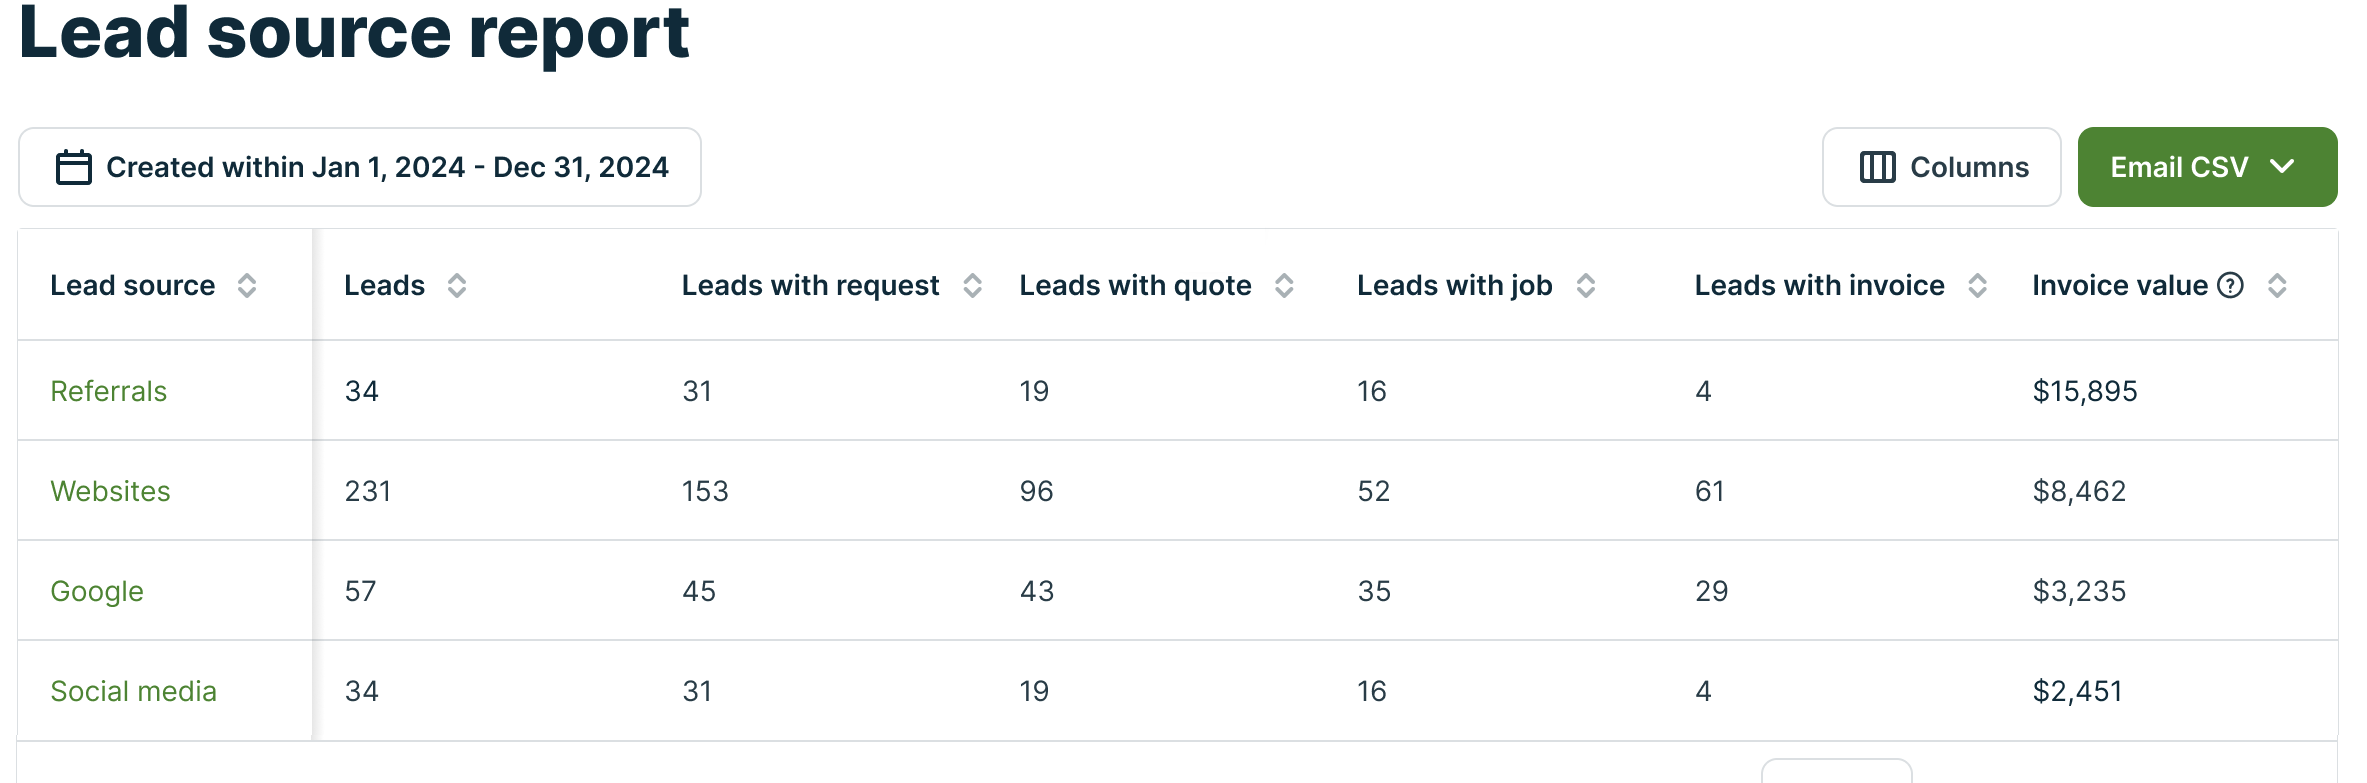Screen dimensions: 2367x783
Task: Expand the Email CSV dropdown chevron
Action: (x=2282, y=167)
